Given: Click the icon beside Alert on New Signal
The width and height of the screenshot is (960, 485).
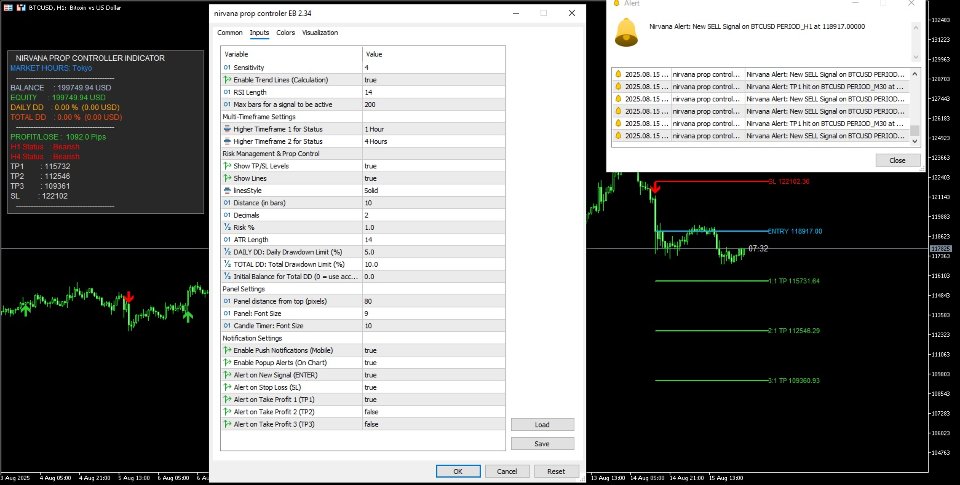Looking at the screenshot, I should (x=227, y=375).
